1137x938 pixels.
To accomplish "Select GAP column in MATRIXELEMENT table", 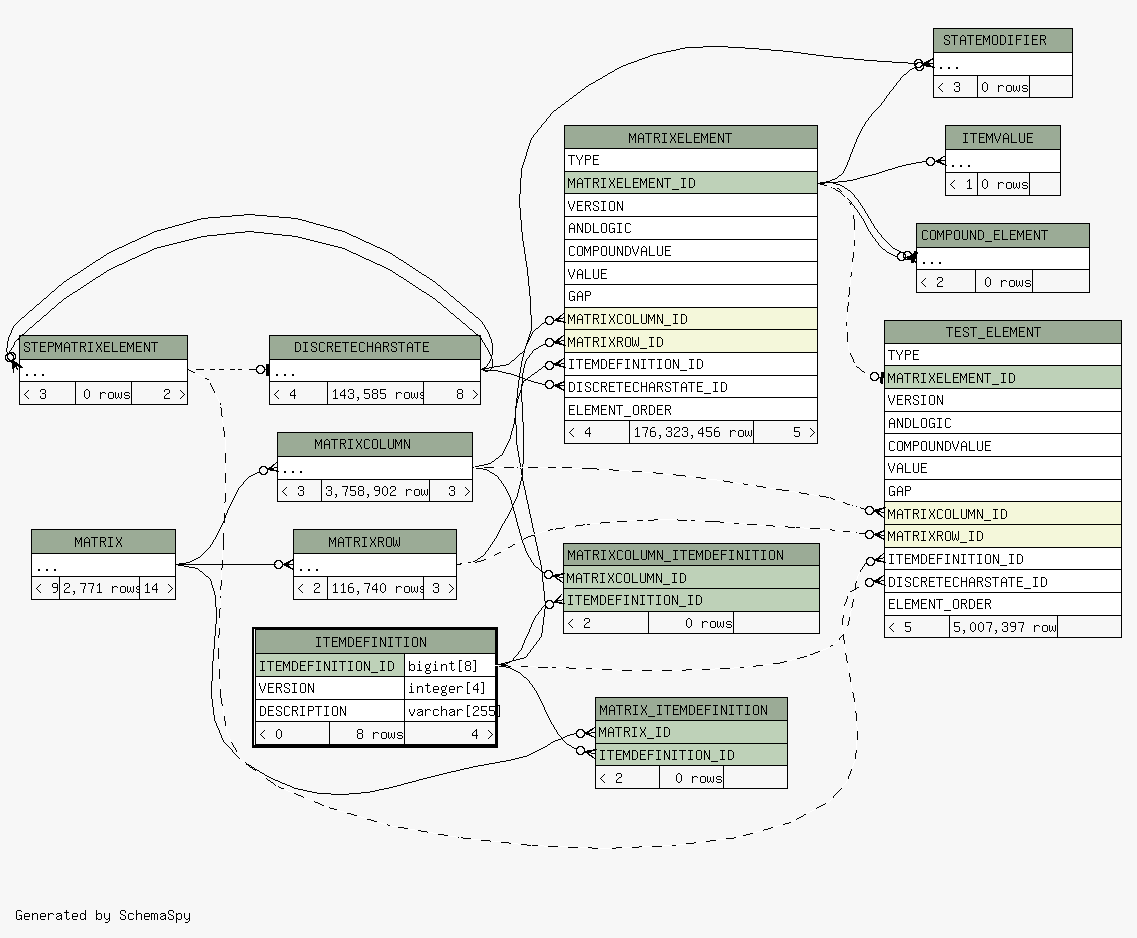I will (691, 296).
